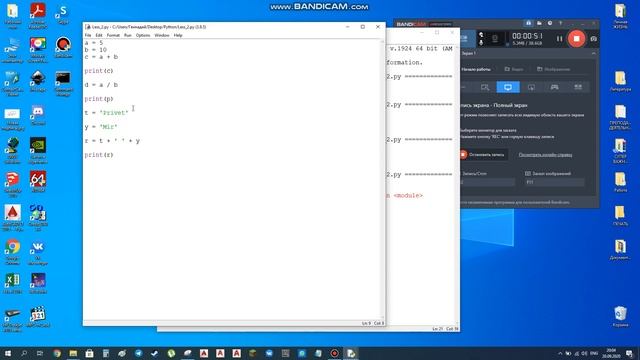
Task: Collapse the Bandicam panel with chevron
Action: 593,53
